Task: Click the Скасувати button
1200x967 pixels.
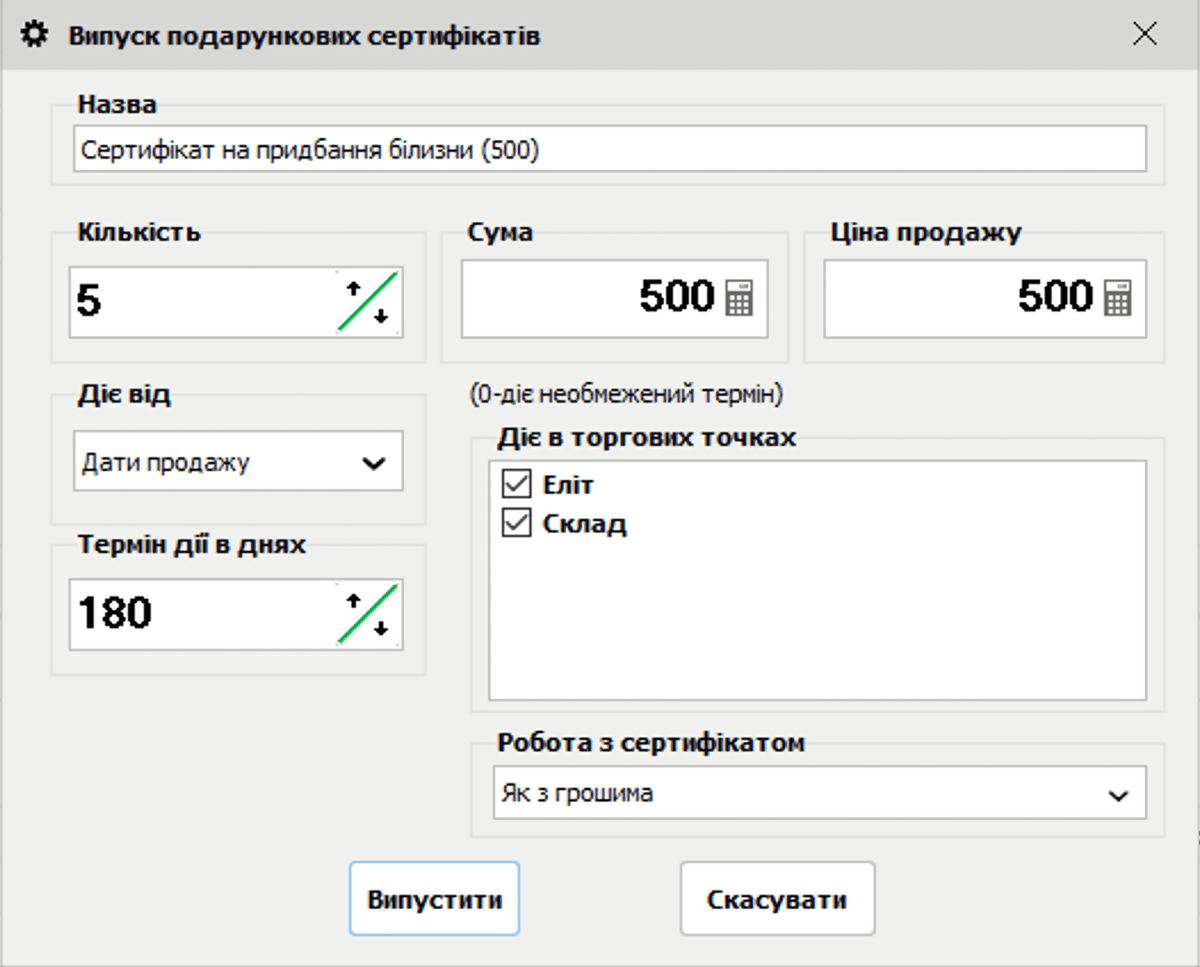Action: click(x=777, y=899)
